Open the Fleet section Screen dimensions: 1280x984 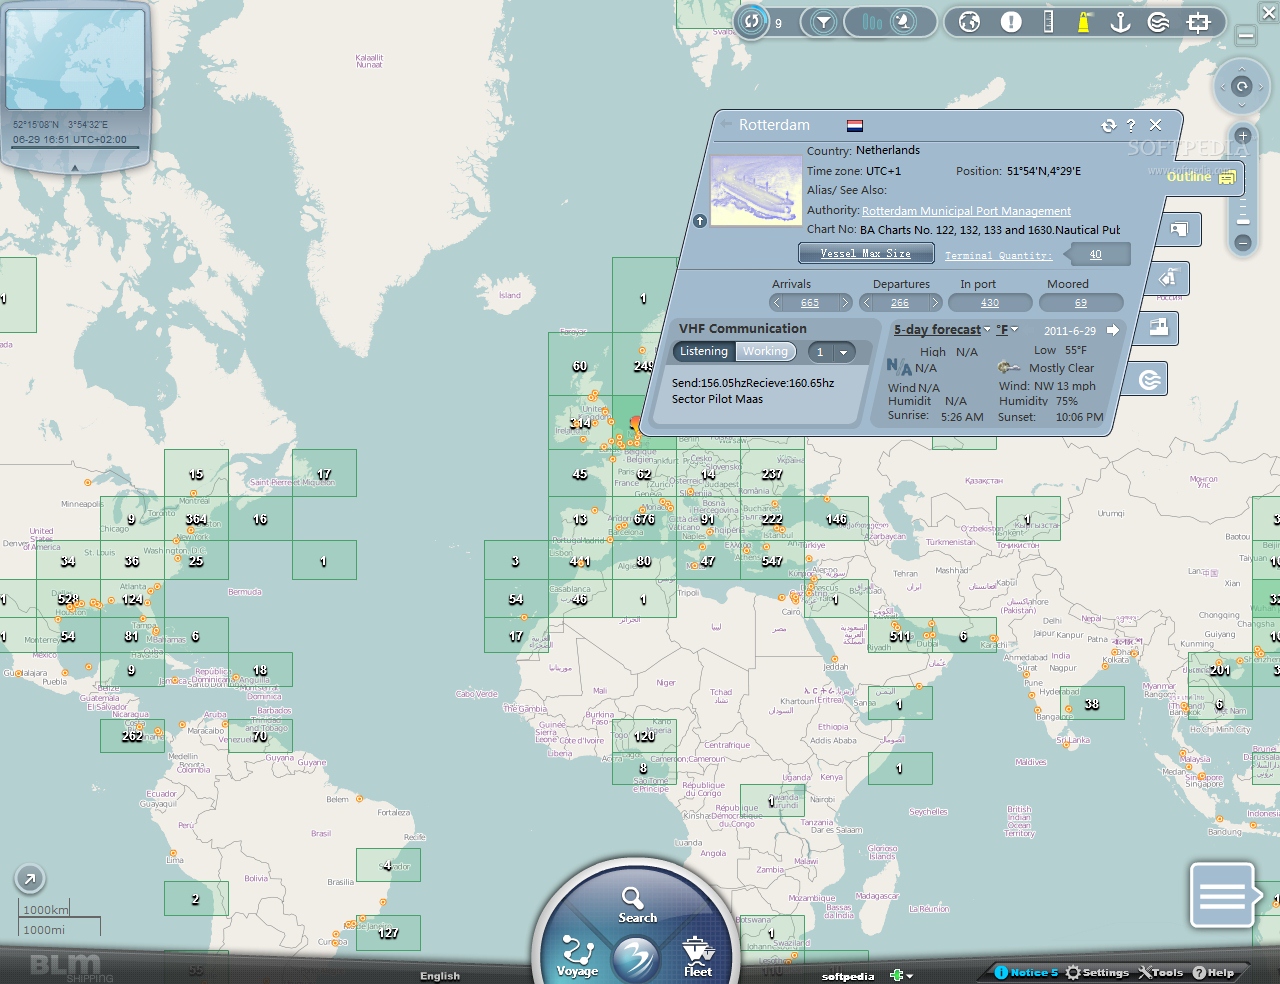[698, 957]
